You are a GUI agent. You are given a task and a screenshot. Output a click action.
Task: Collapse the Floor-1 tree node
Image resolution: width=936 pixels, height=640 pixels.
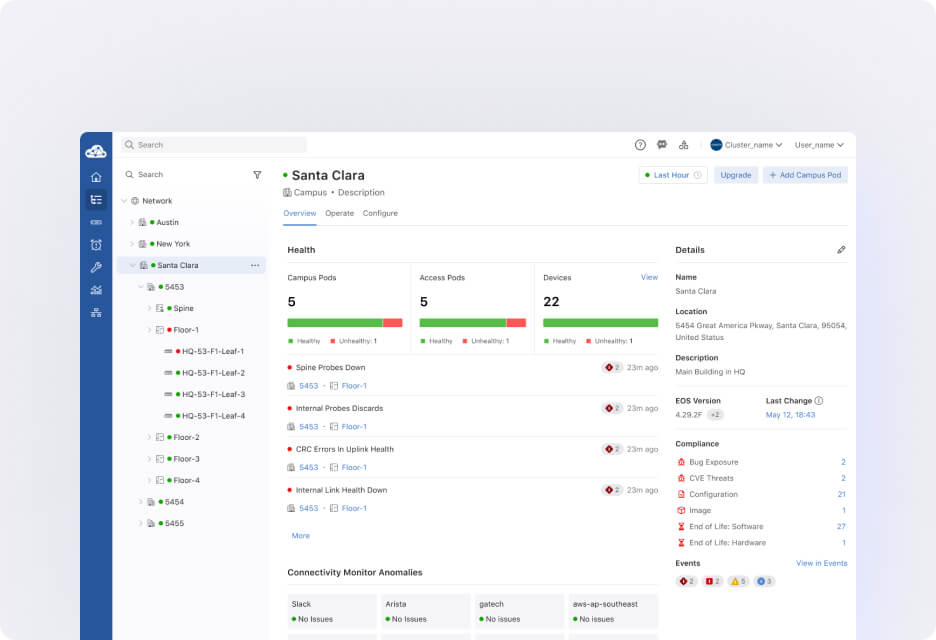point(149,330)
